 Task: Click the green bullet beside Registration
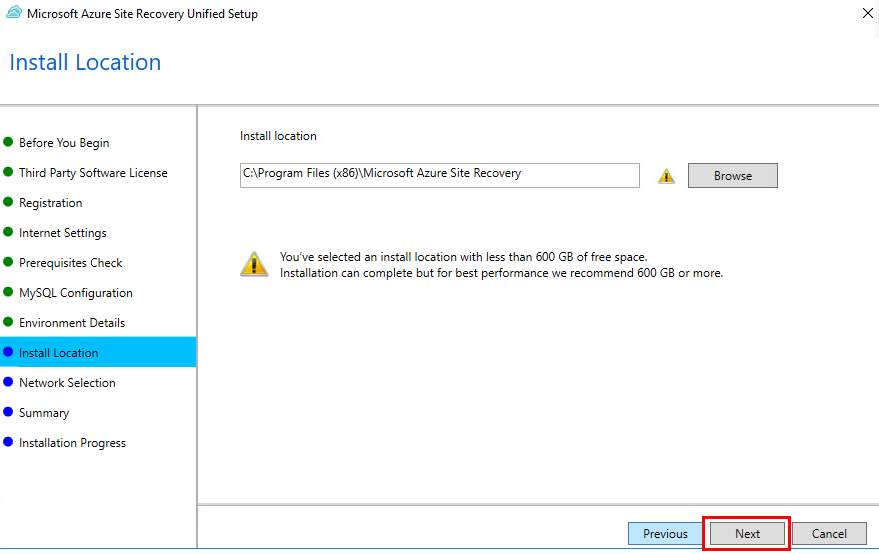[x=8, y=201]
